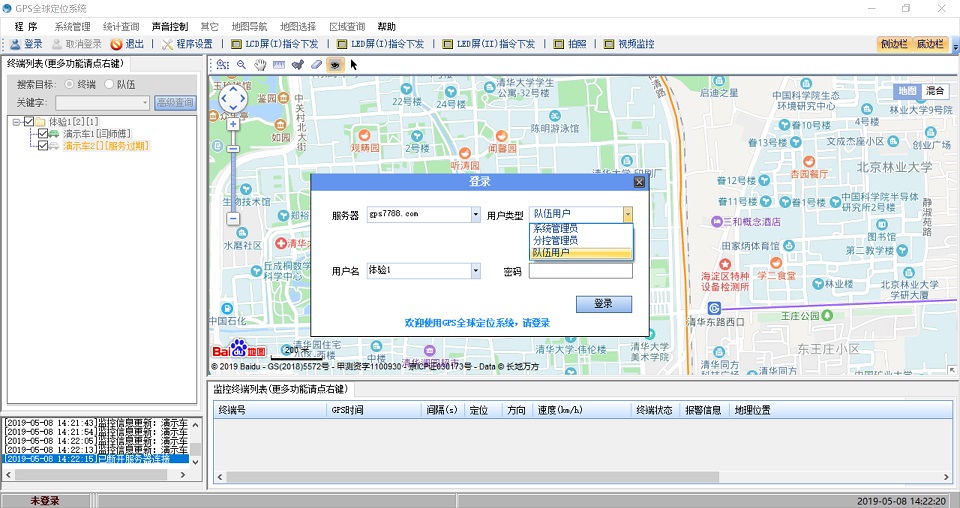
Task: Select the 终端列表 tab
Action: click(66, 64)
